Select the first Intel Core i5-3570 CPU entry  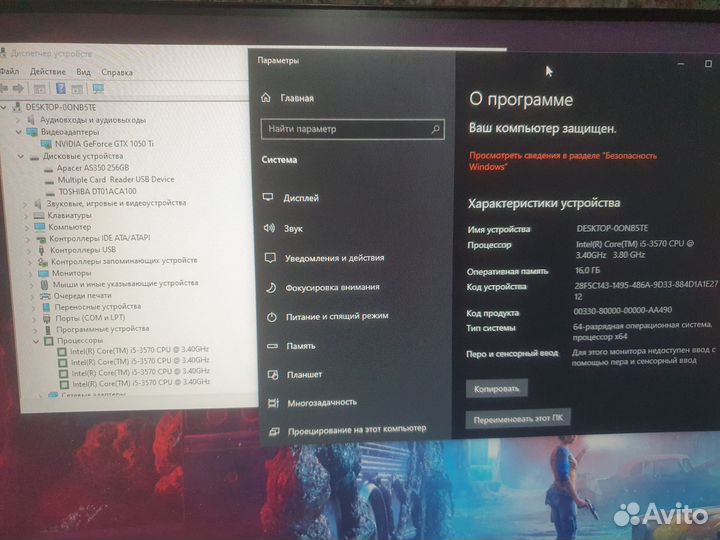point(139,350)
